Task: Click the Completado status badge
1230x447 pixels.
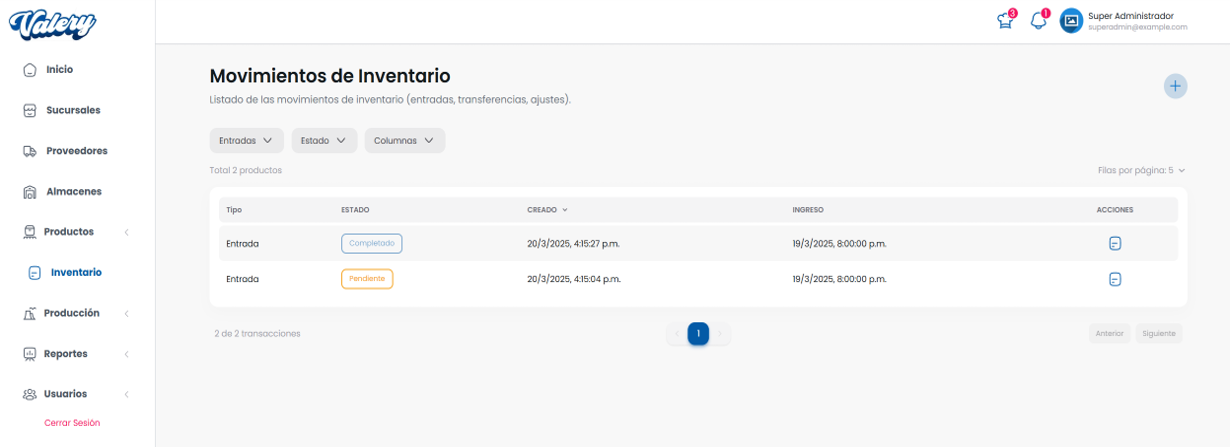Action: (x=372, y=243)
